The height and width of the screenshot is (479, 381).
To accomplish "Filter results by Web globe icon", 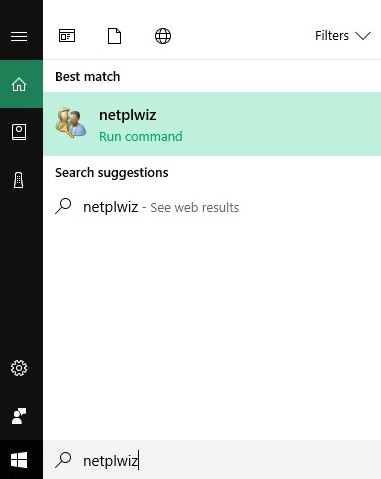I will point(163,36).
